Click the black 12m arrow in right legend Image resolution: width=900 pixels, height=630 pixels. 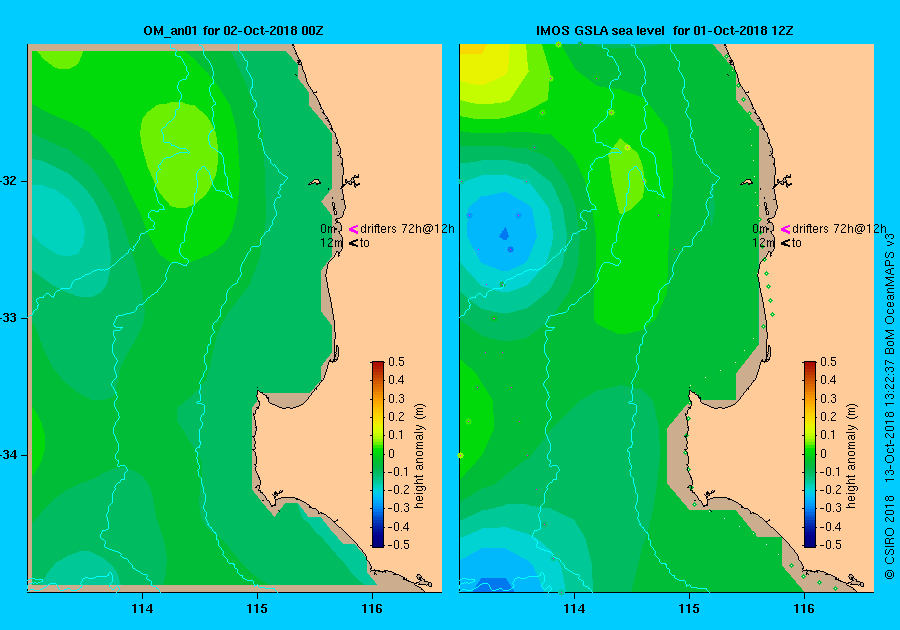pyautogui.click(x=785, y=243)
